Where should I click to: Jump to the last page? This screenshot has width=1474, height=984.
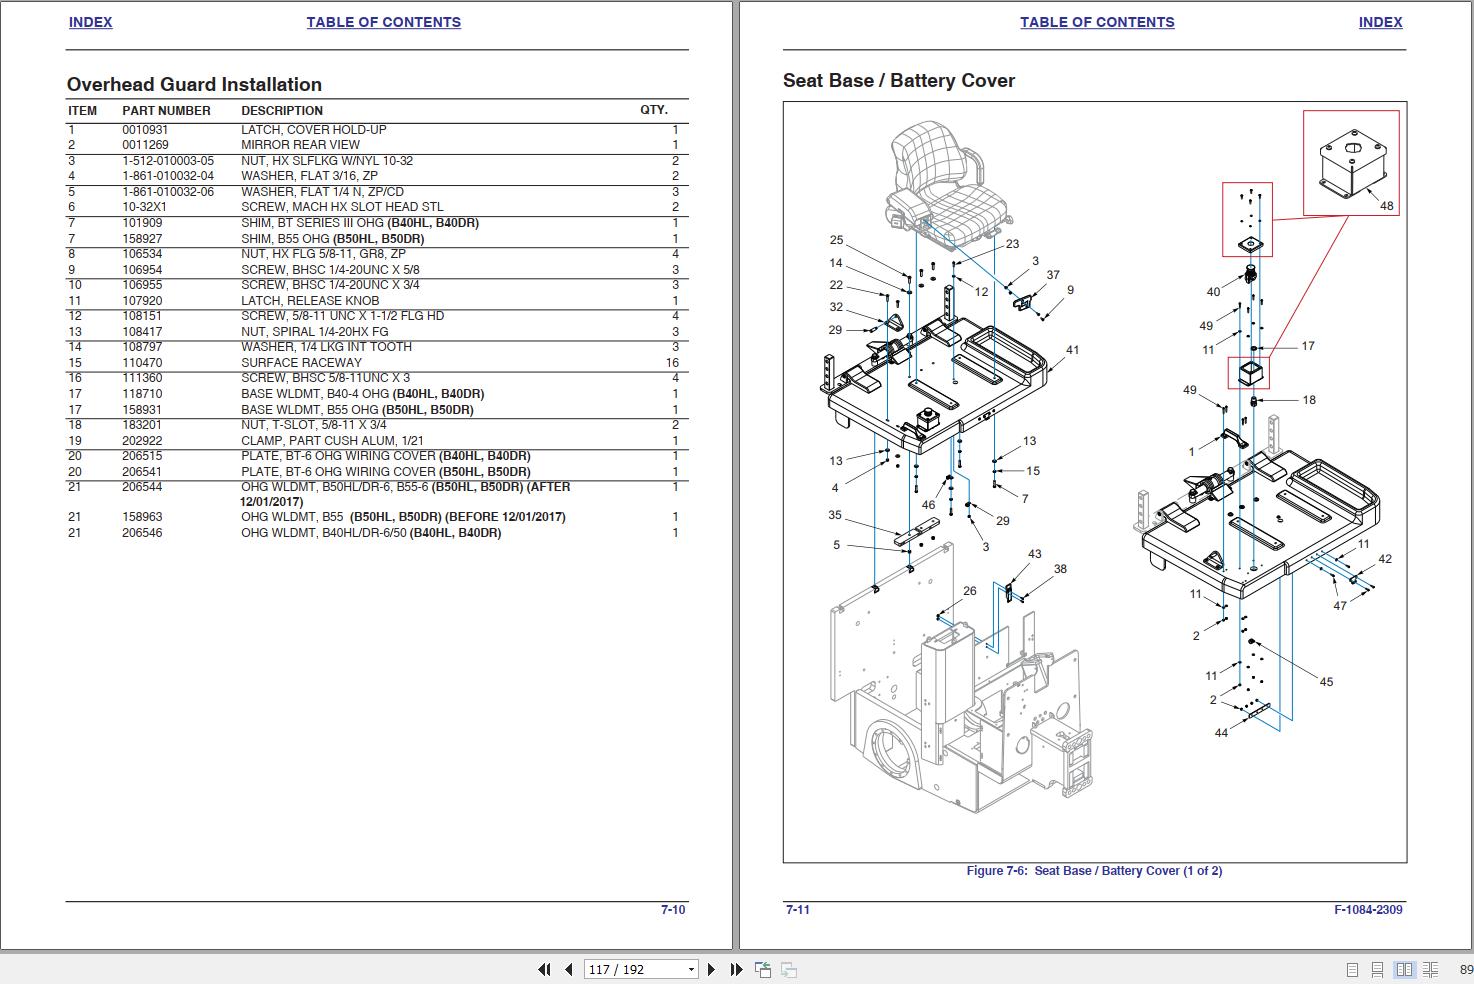click(x=736, y=969)
